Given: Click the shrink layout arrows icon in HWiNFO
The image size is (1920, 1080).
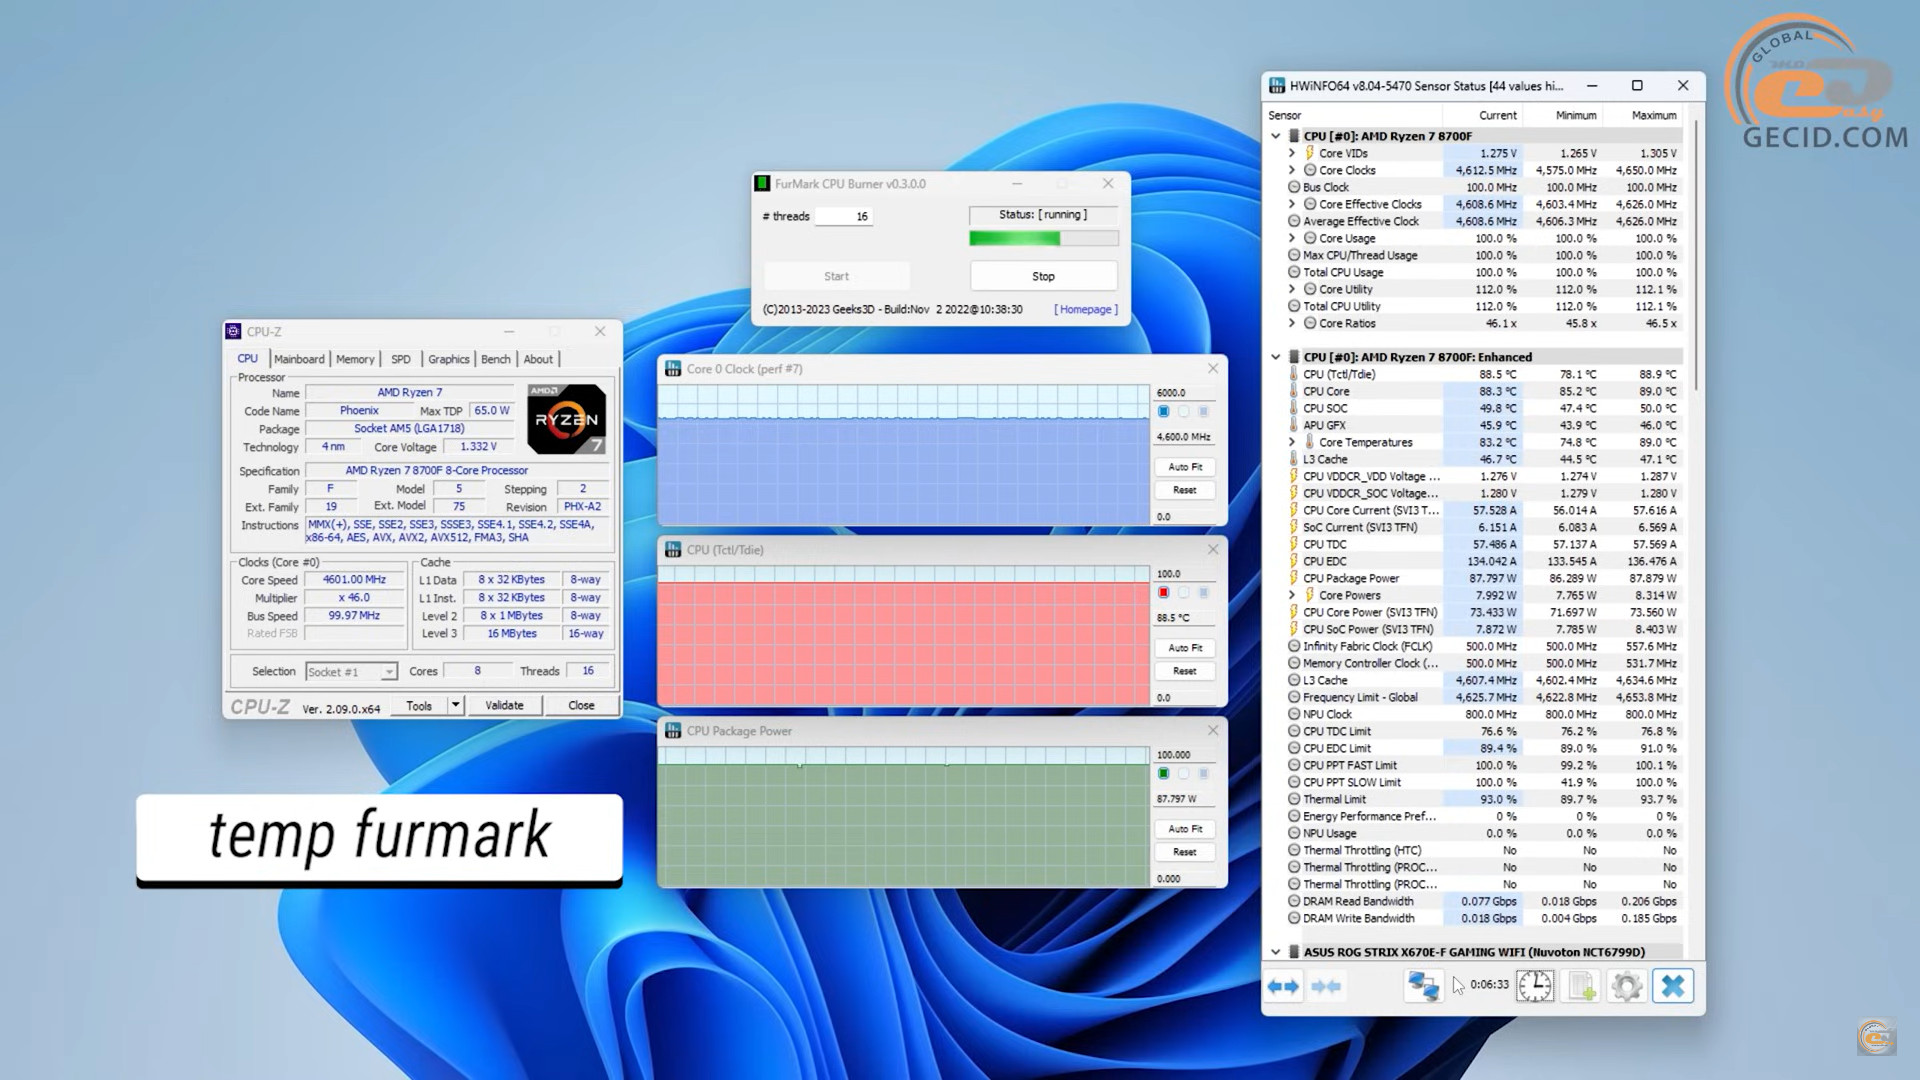Looking at the screenshot, I should (1326, 987).
